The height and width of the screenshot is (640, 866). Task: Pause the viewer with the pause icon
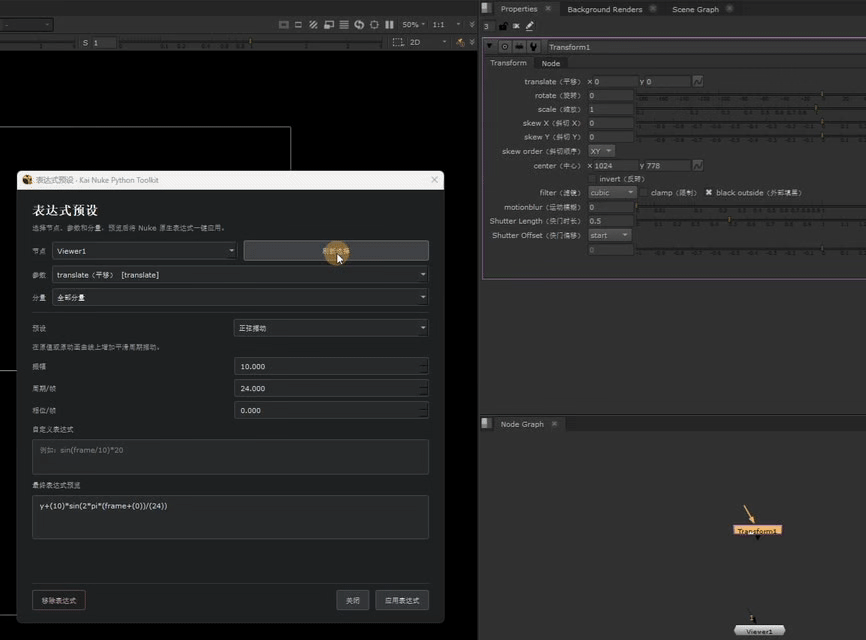(x=389, y=25)
